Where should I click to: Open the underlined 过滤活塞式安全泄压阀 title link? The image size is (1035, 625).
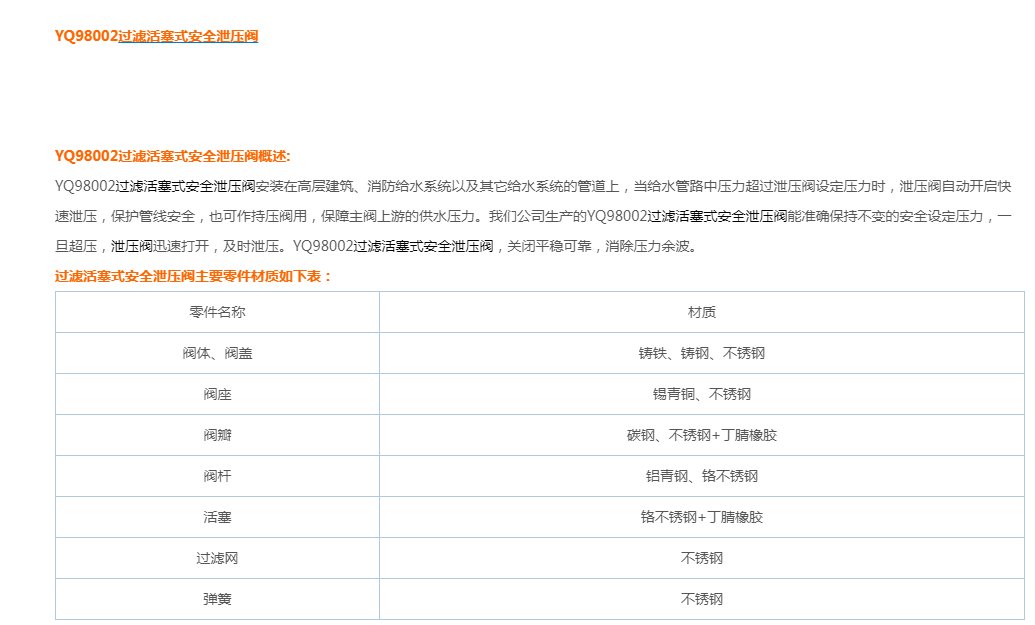[188, 36]
